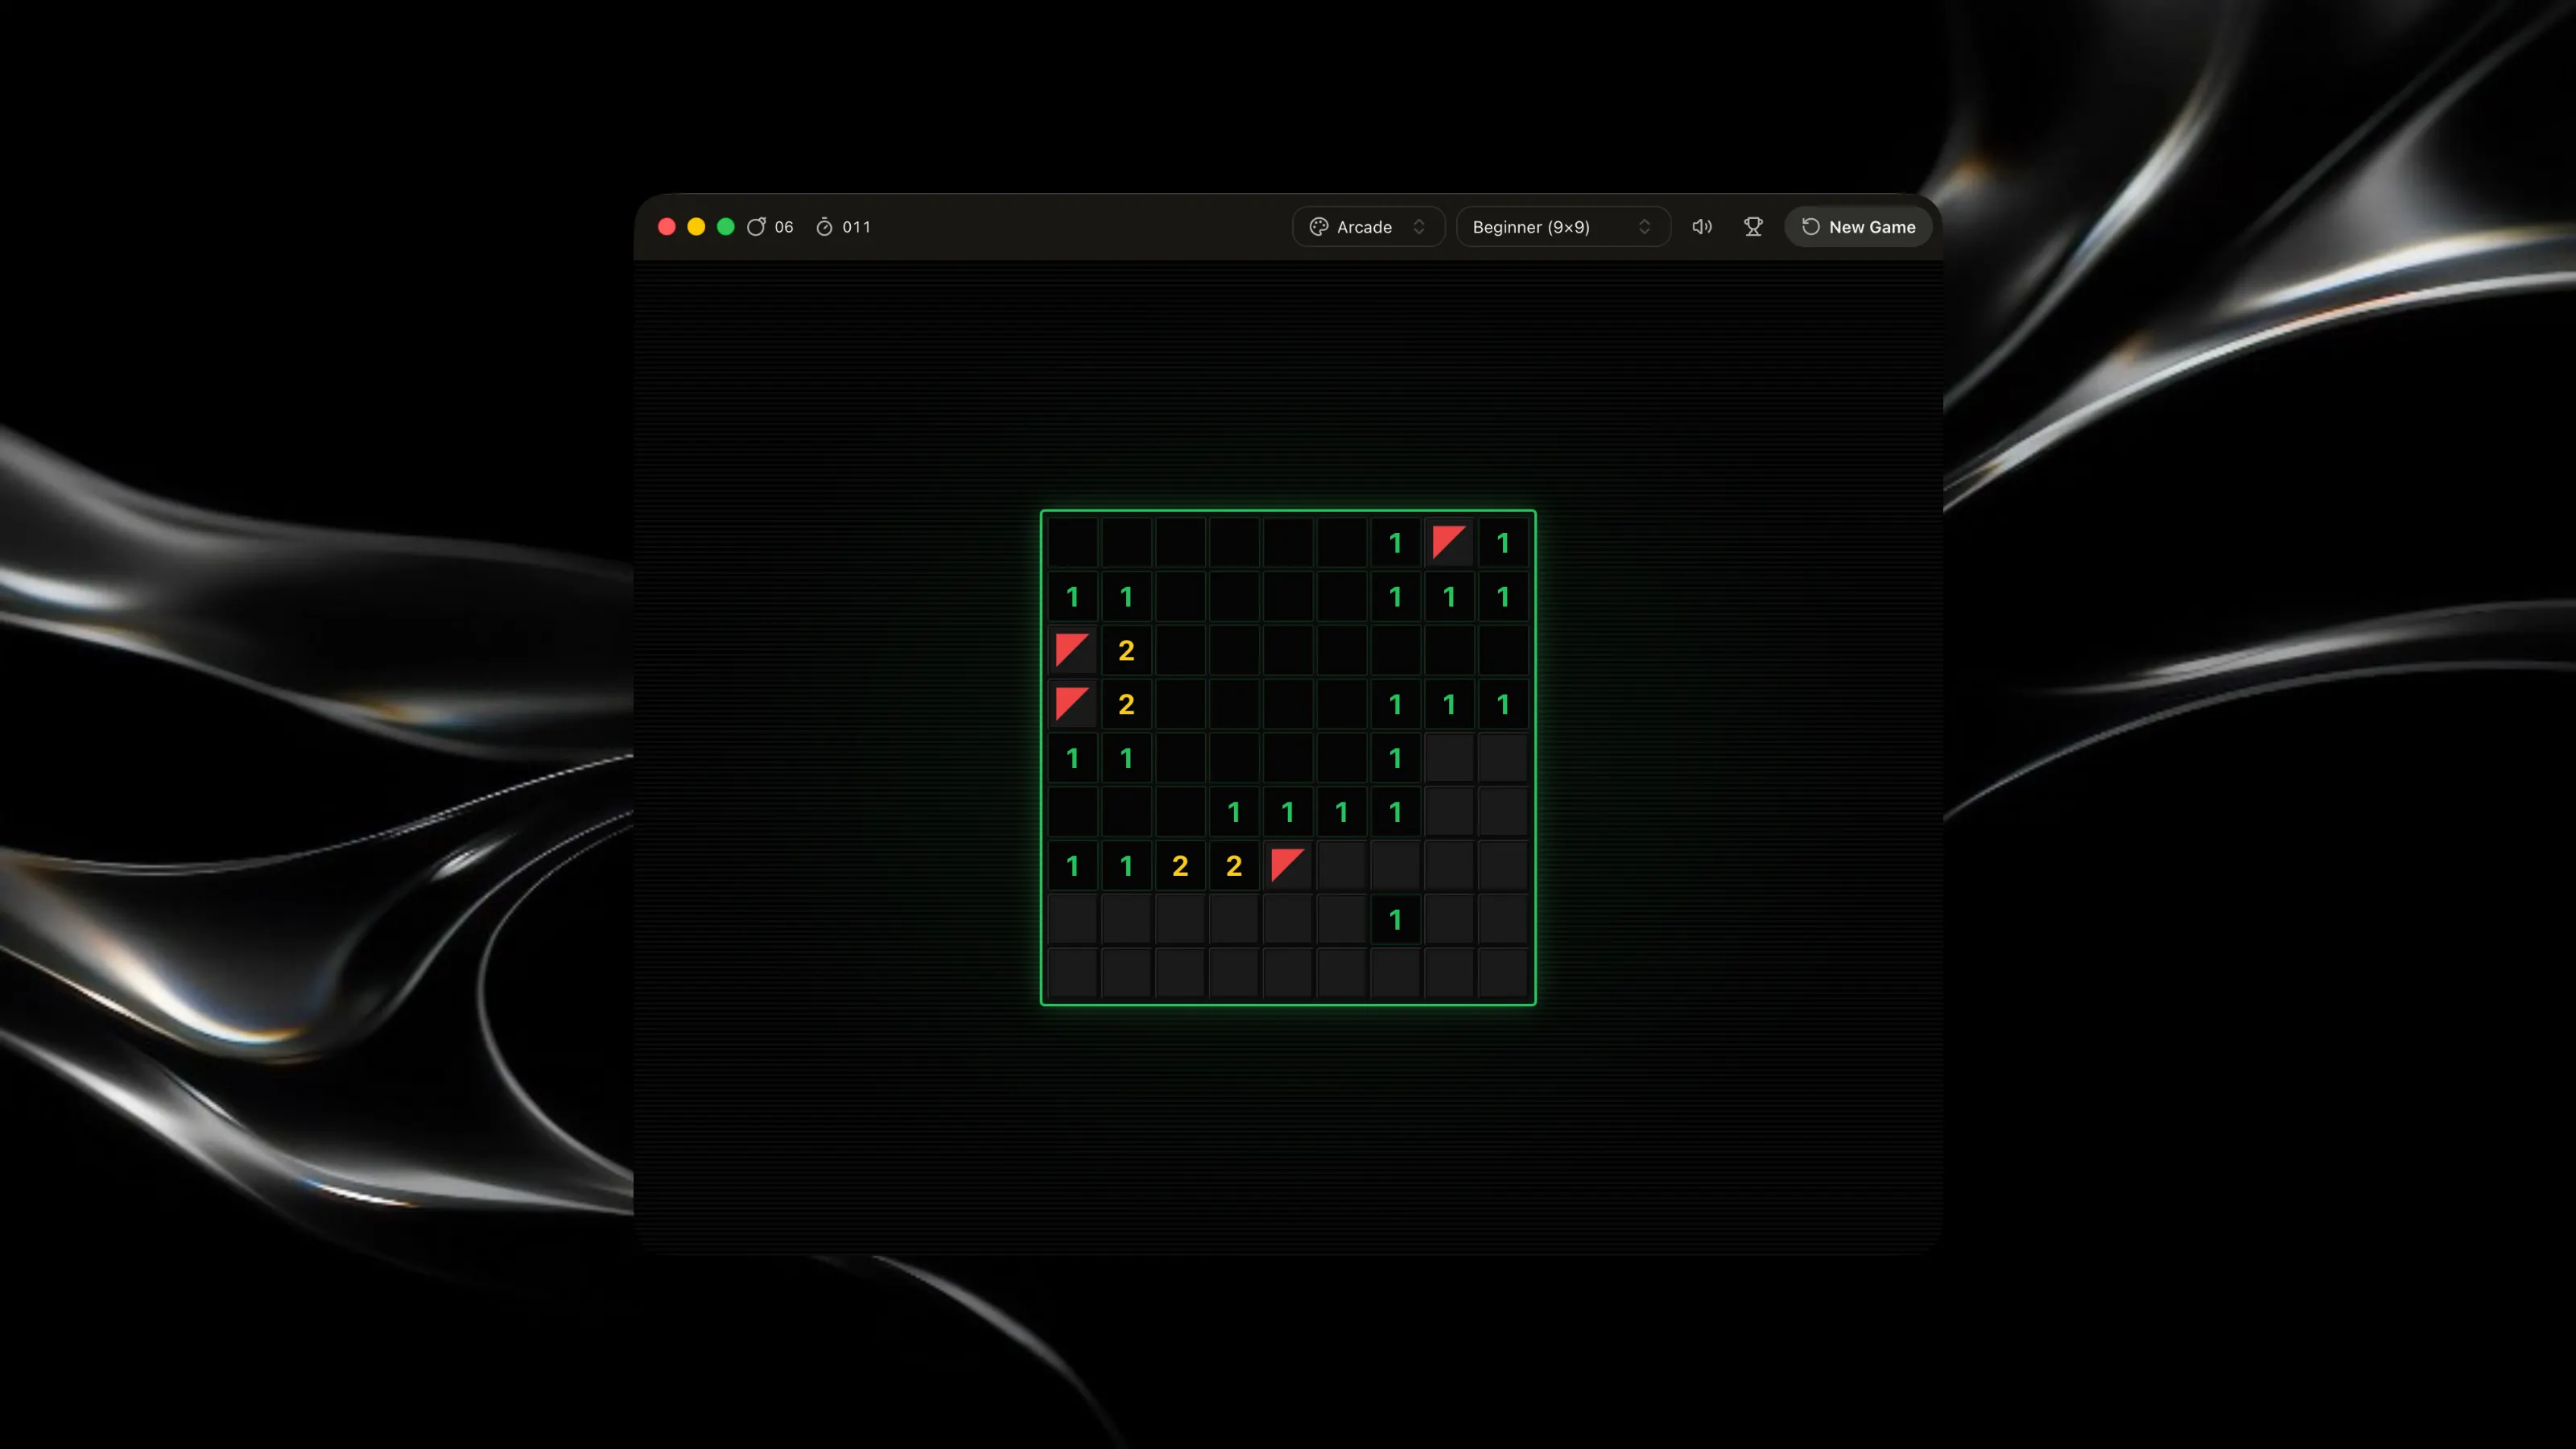Screen dimensions: 2576x1449
Task: Open the Arcade theme dropdown
Action: (1368, 227)
